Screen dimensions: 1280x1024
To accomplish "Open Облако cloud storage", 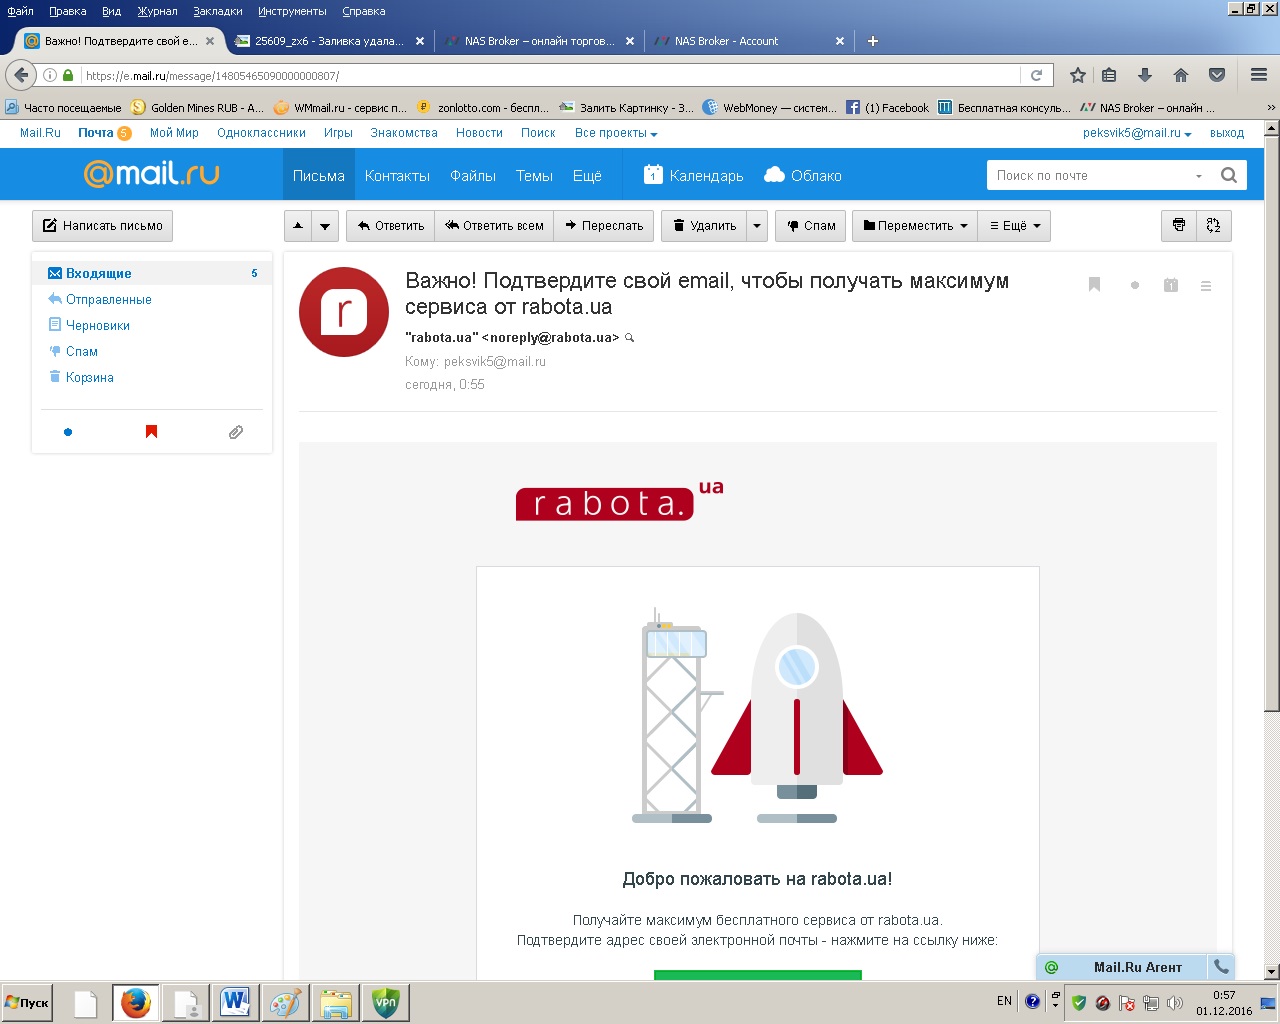I will [803, 175].
